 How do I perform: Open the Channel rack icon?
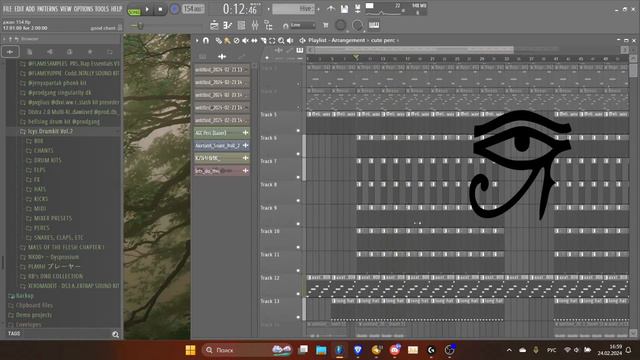pos(241,25)
